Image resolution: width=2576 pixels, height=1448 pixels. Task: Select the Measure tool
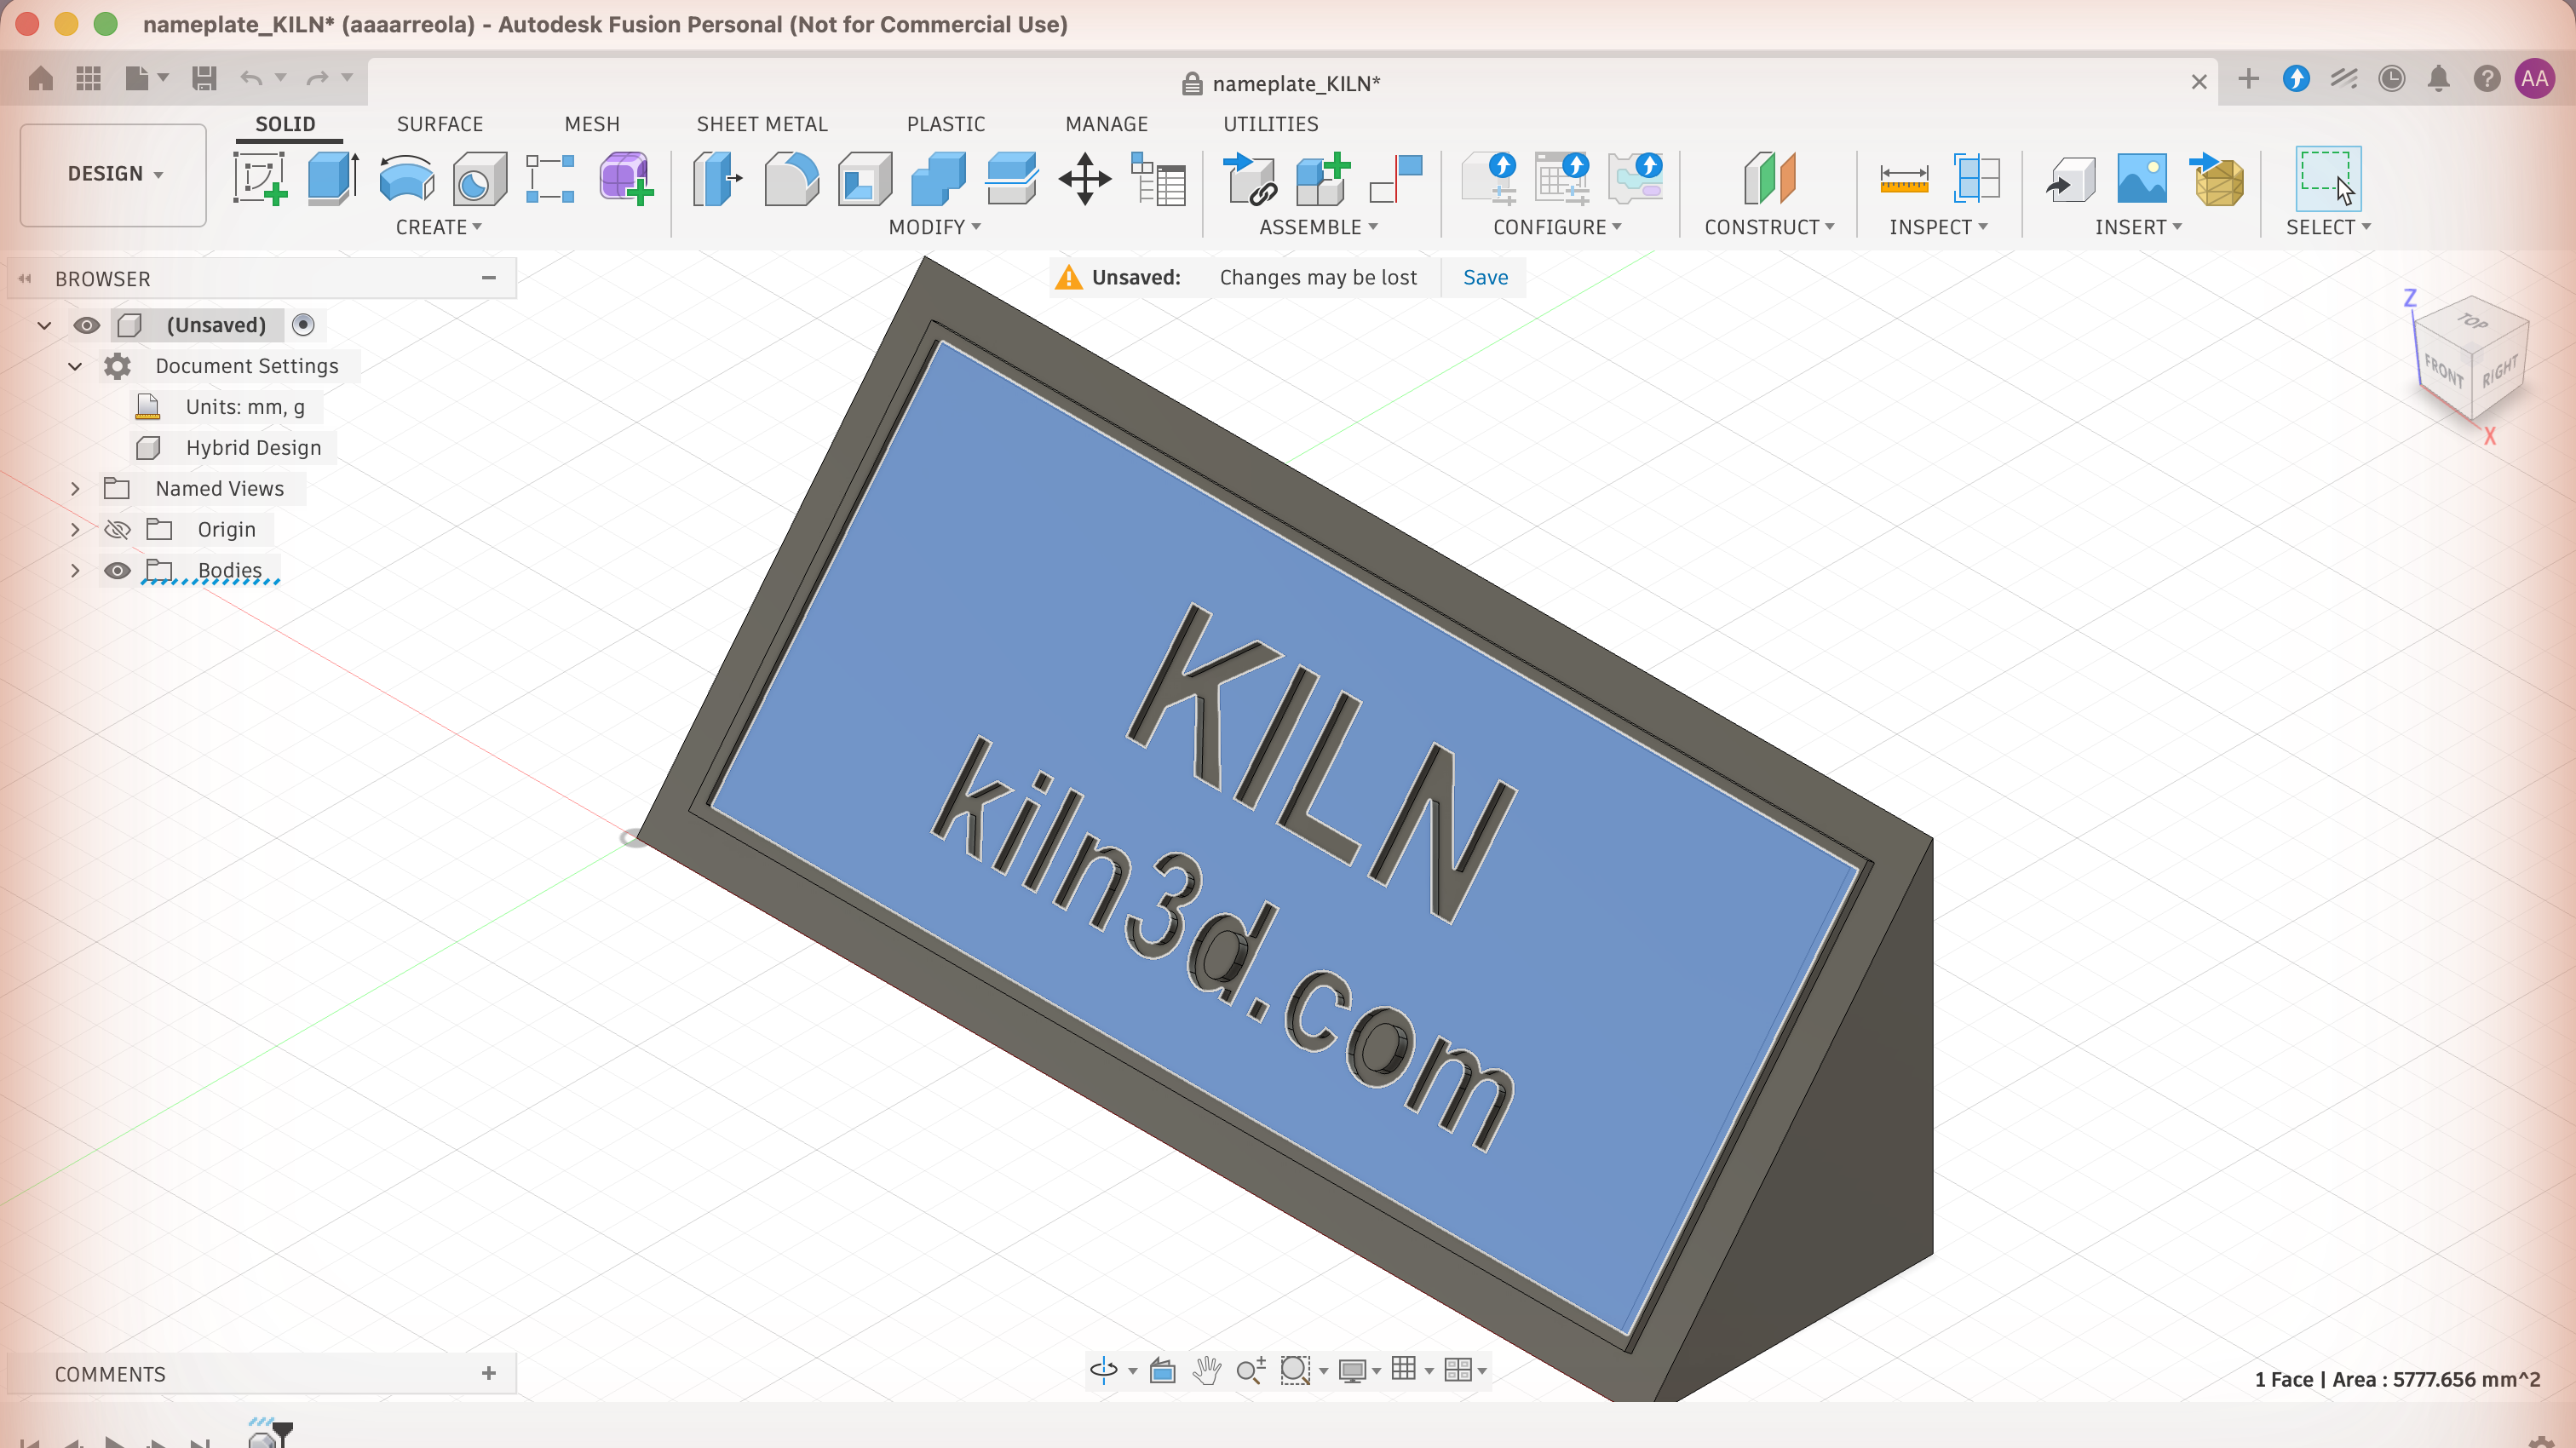[1904, 179]
